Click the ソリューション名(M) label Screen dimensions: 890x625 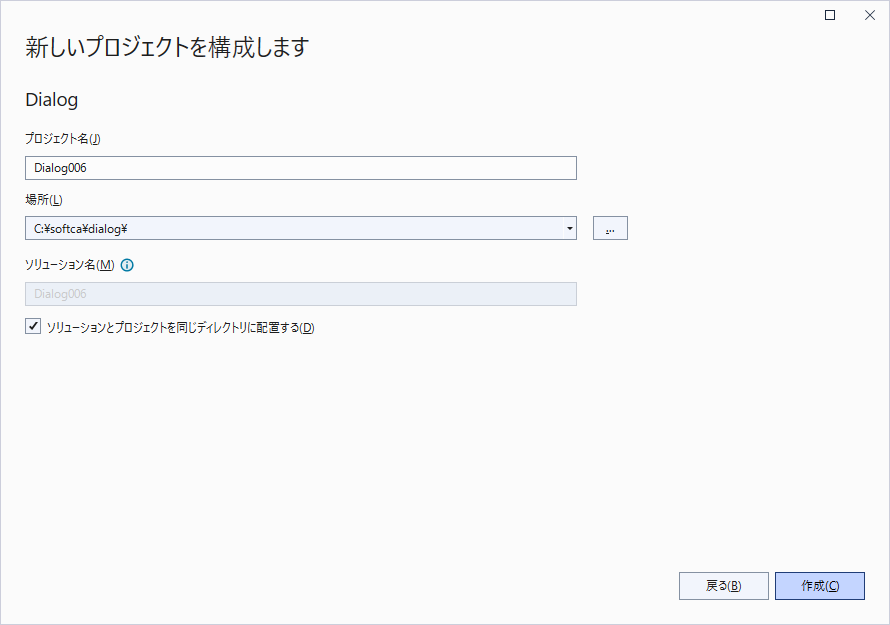point(70,266)
